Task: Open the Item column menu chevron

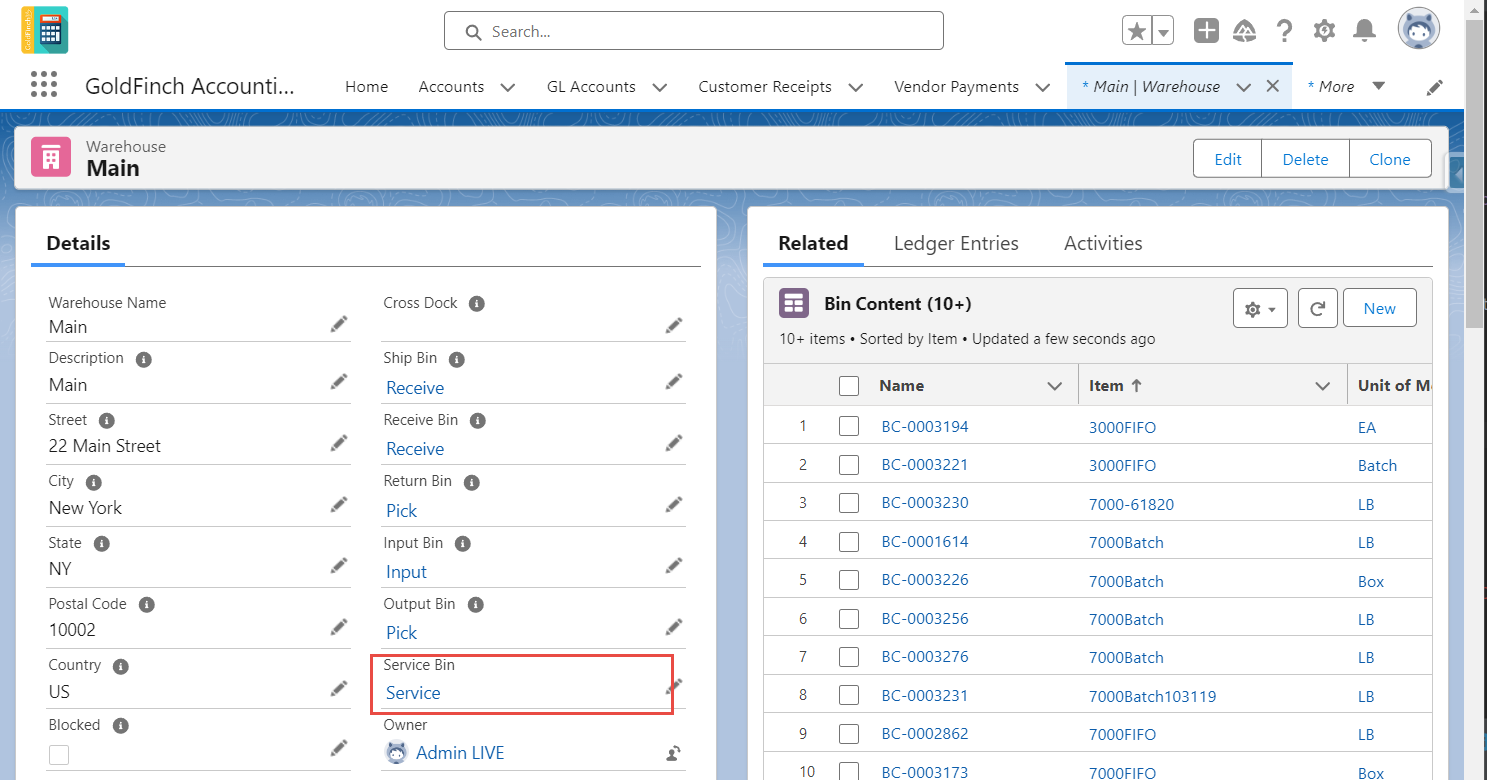Action: (x=1323, y=385)
